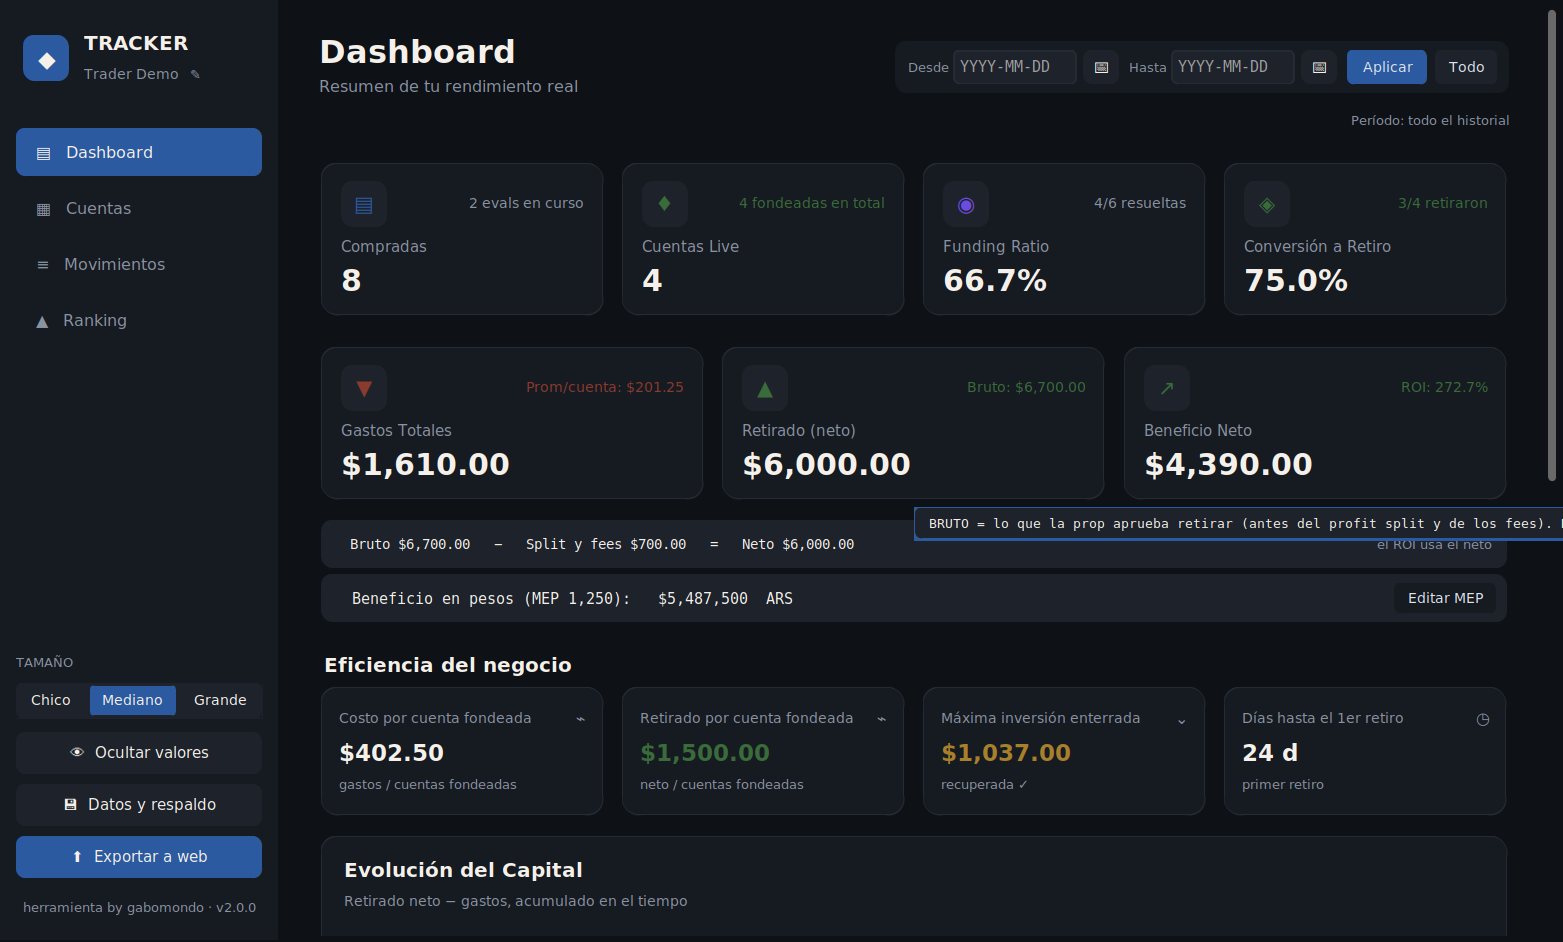Open the Hasta date calendar picker icon
Viewport: 1563px width, 942px height.
click(1319, 67)
